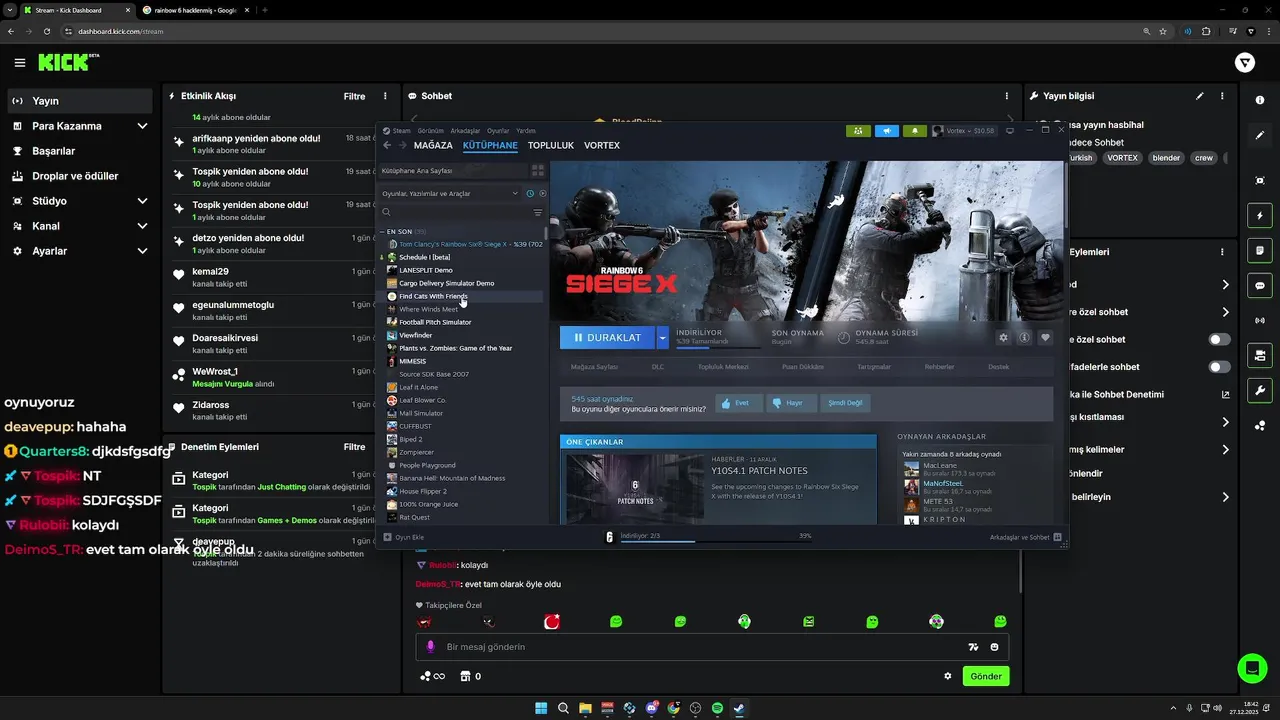Screen dimensions: 1280x720
Task: Open Steam library grid view icon
Action: pyautogui.click(x=538, y=171)
